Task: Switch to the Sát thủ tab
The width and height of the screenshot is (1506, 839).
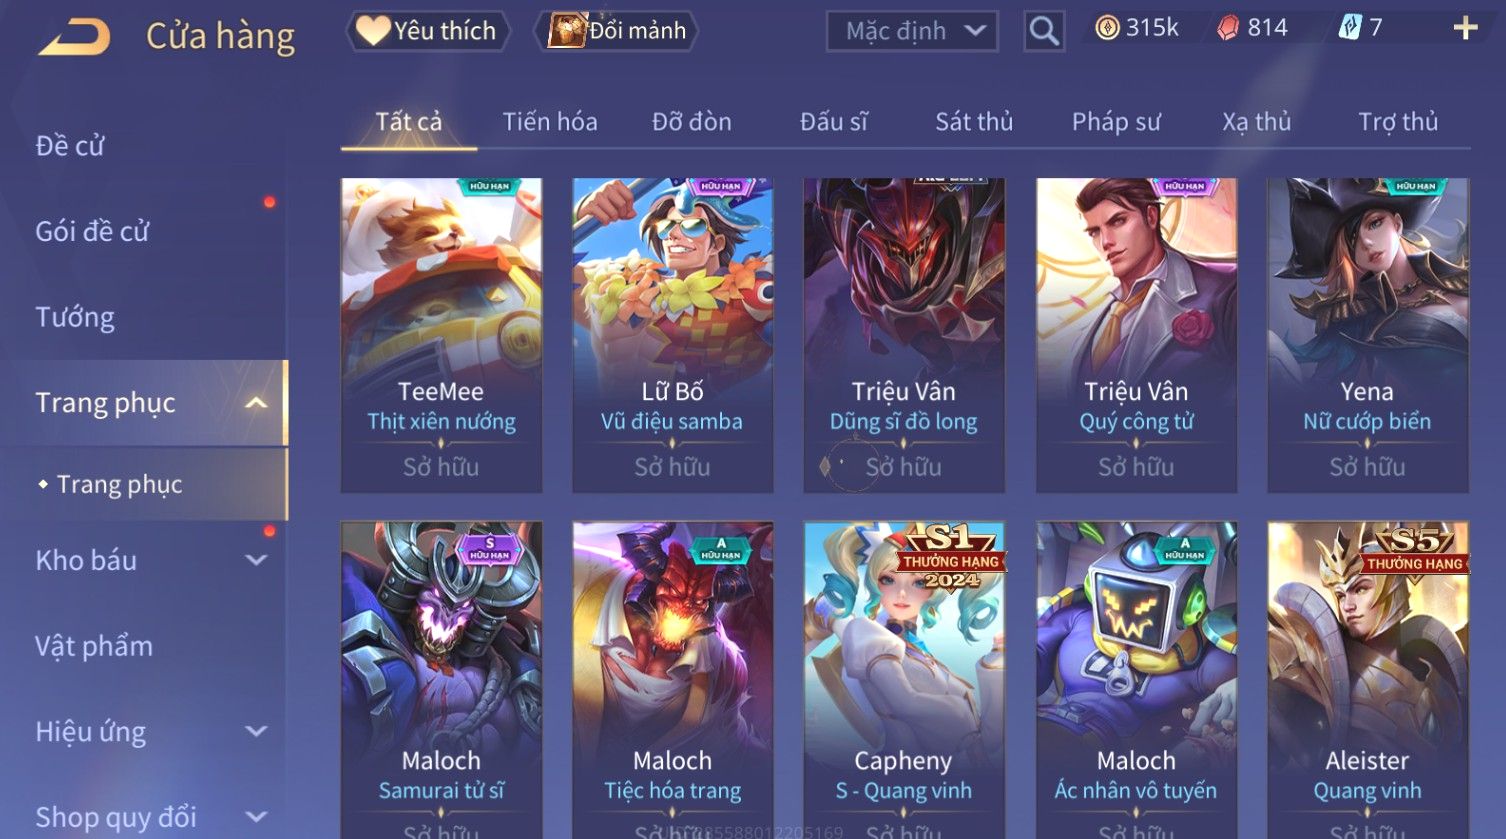Action: [974, 122]
